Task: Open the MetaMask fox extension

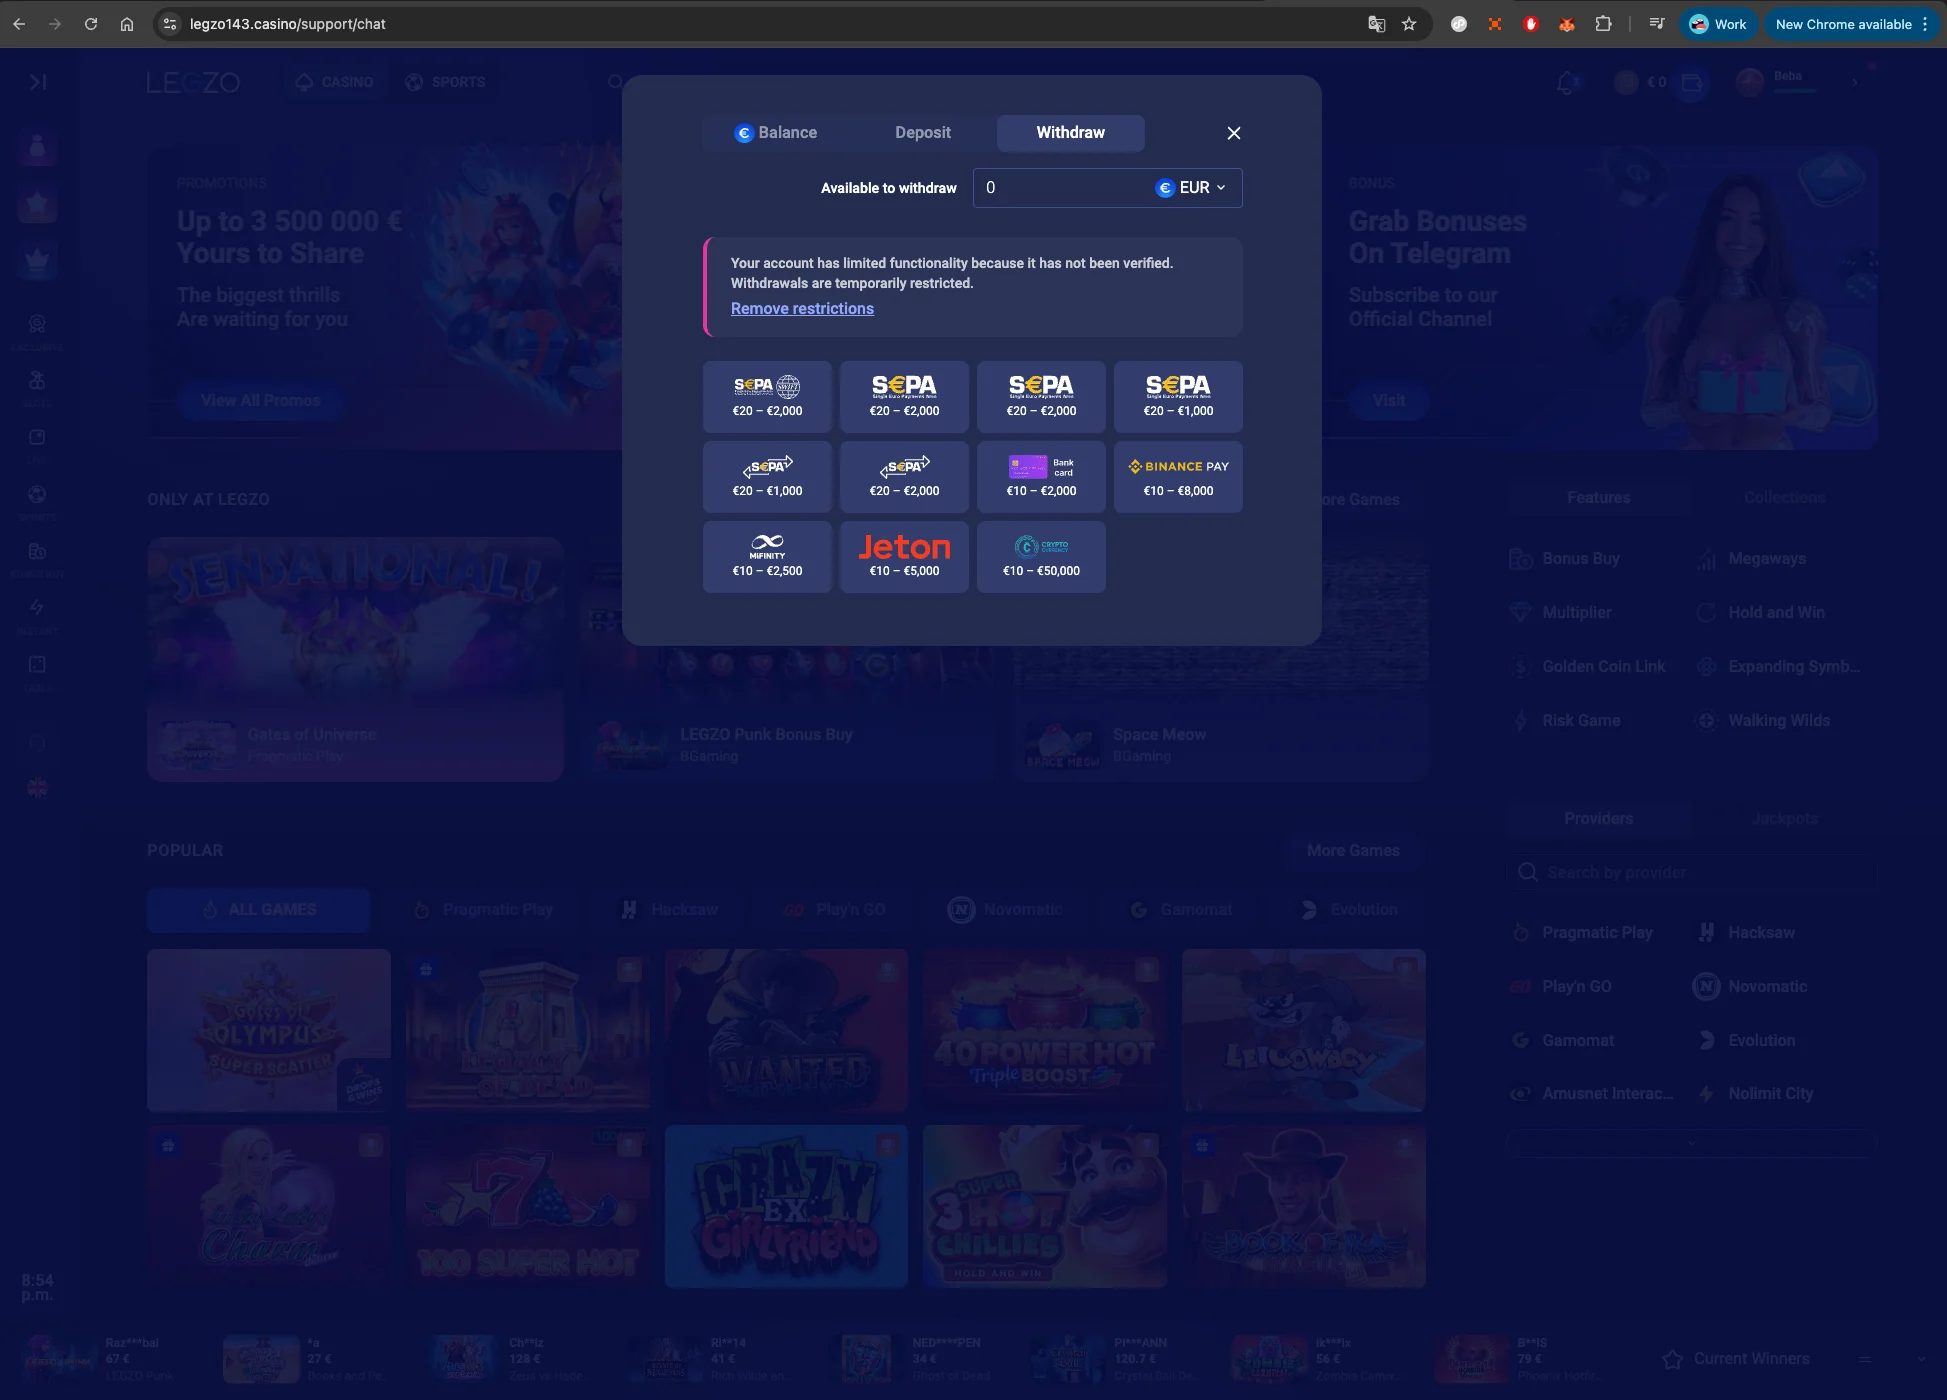Action: point(1567,24)
